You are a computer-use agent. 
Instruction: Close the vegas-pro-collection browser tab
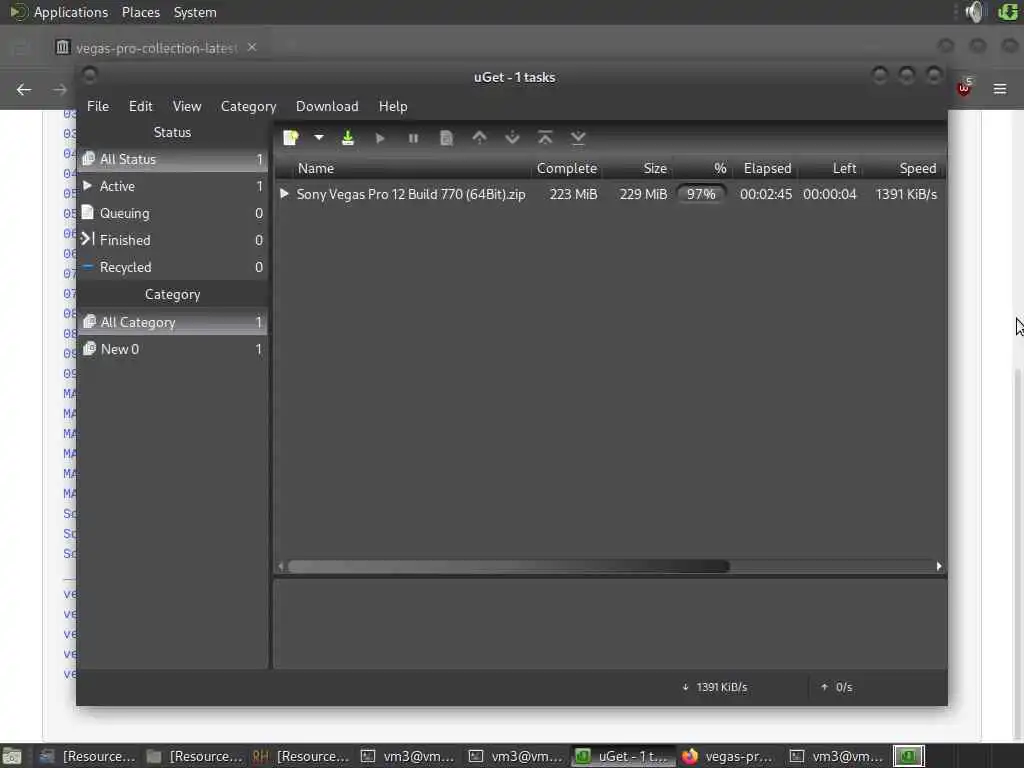(252, 47)
